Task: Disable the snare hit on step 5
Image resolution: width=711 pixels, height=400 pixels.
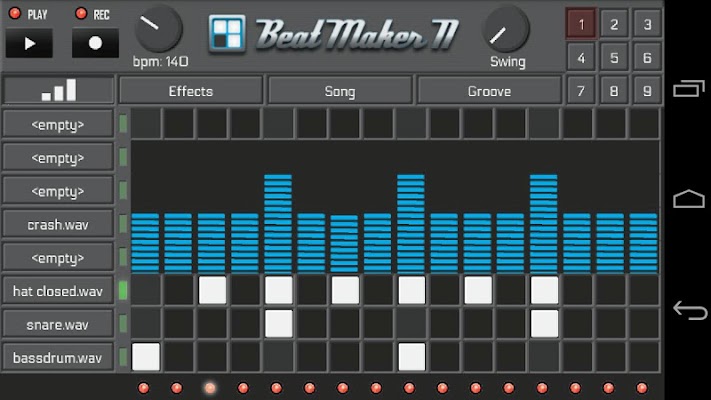Action: point(278,324)
